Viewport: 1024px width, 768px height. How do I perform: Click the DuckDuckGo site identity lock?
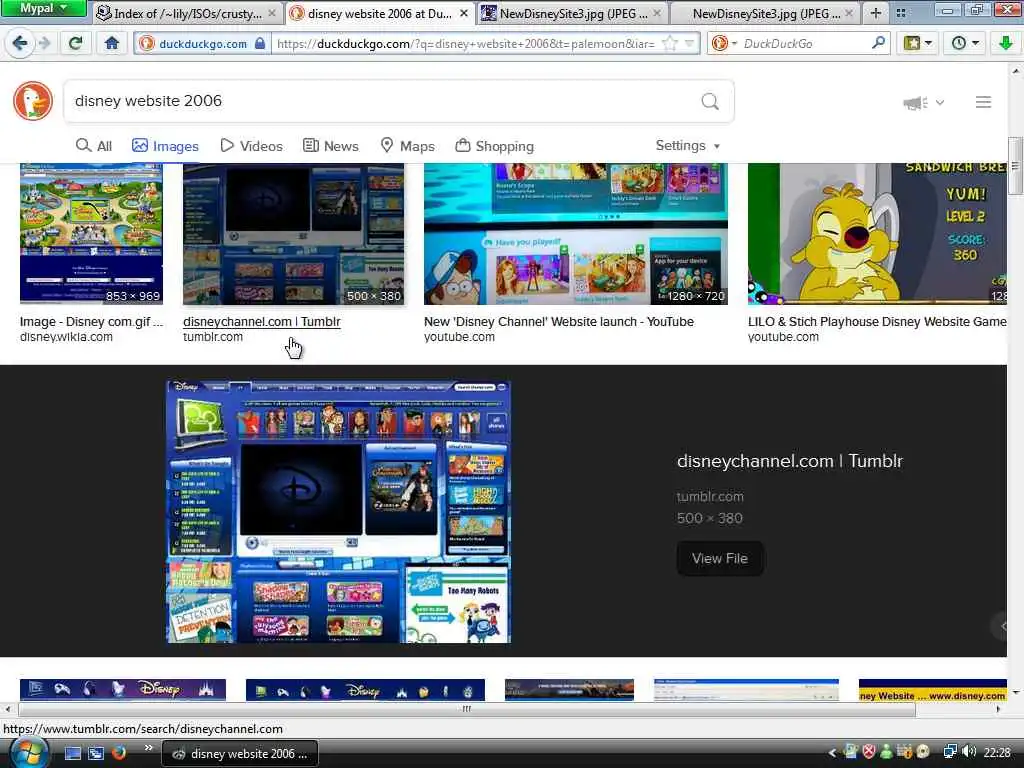tap(260, 44)
